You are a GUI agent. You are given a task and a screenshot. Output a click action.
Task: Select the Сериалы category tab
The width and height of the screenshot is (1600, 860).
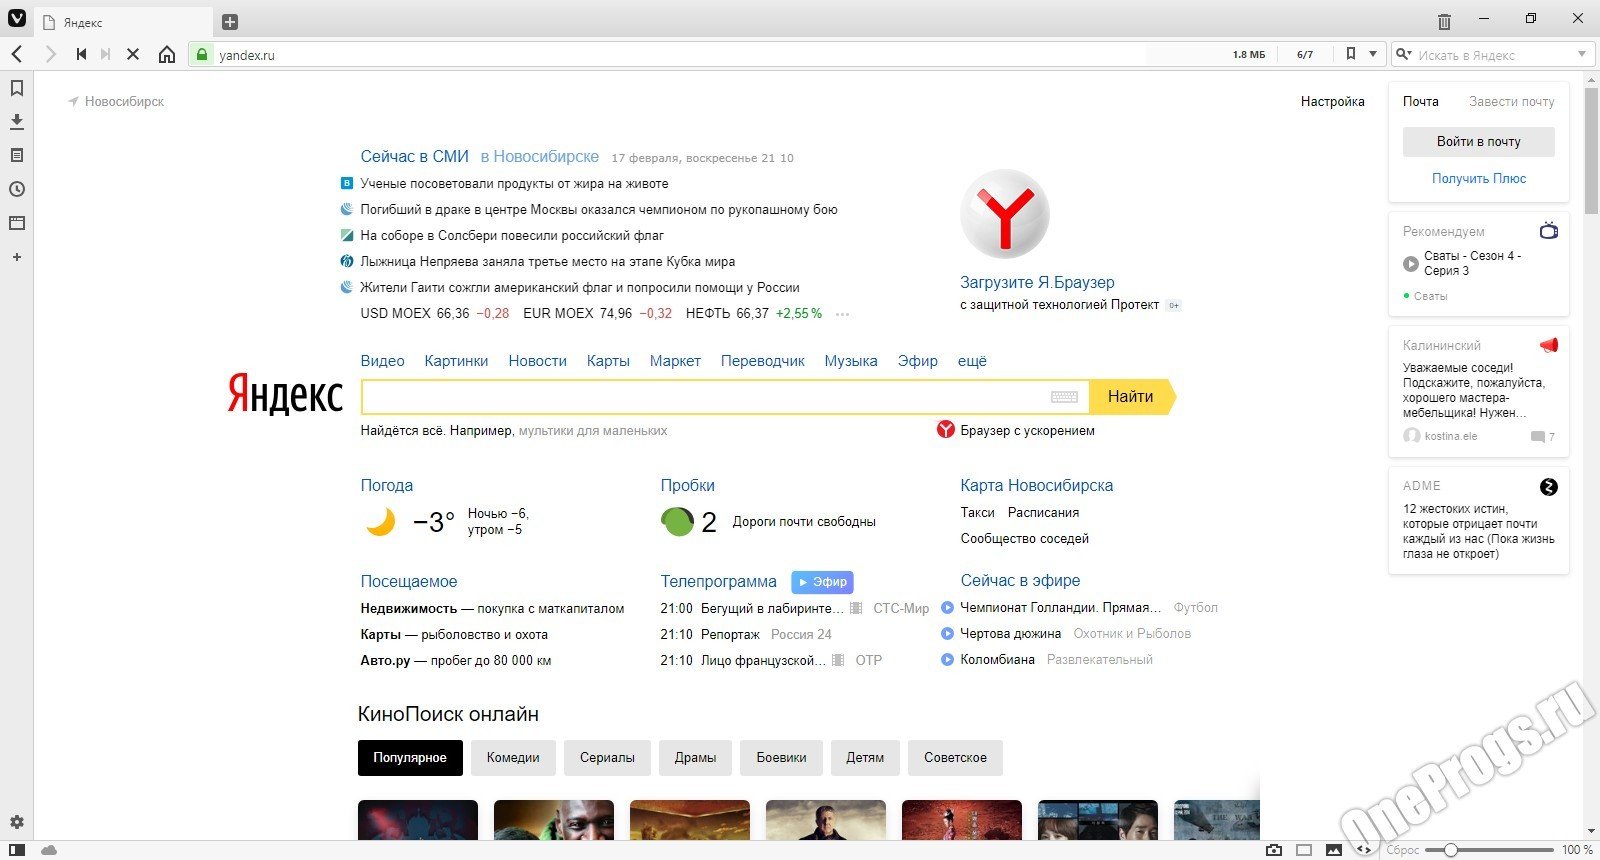tap(607, 758)
